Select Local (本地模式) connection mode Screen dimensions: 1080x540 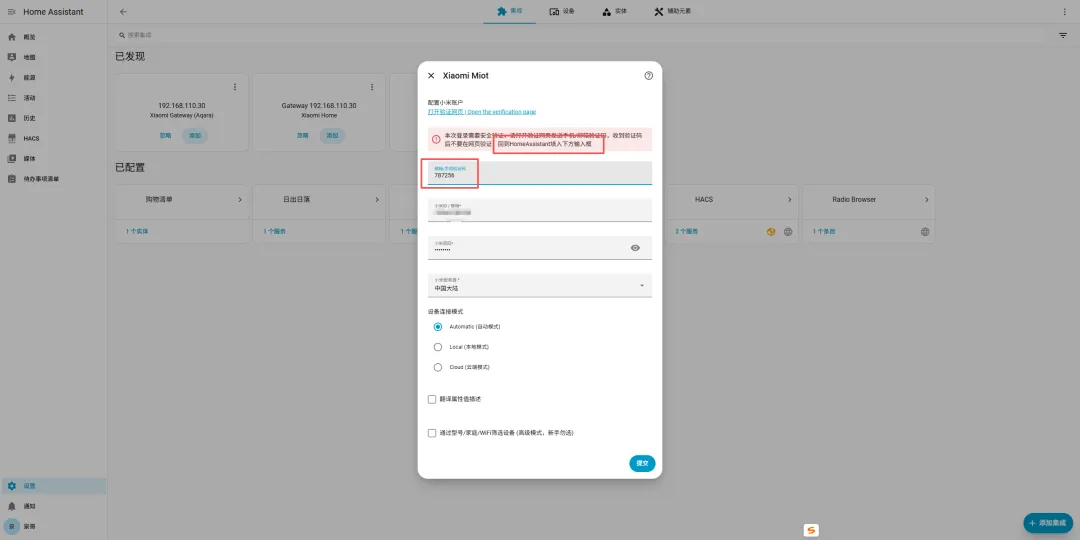(438, 347)
